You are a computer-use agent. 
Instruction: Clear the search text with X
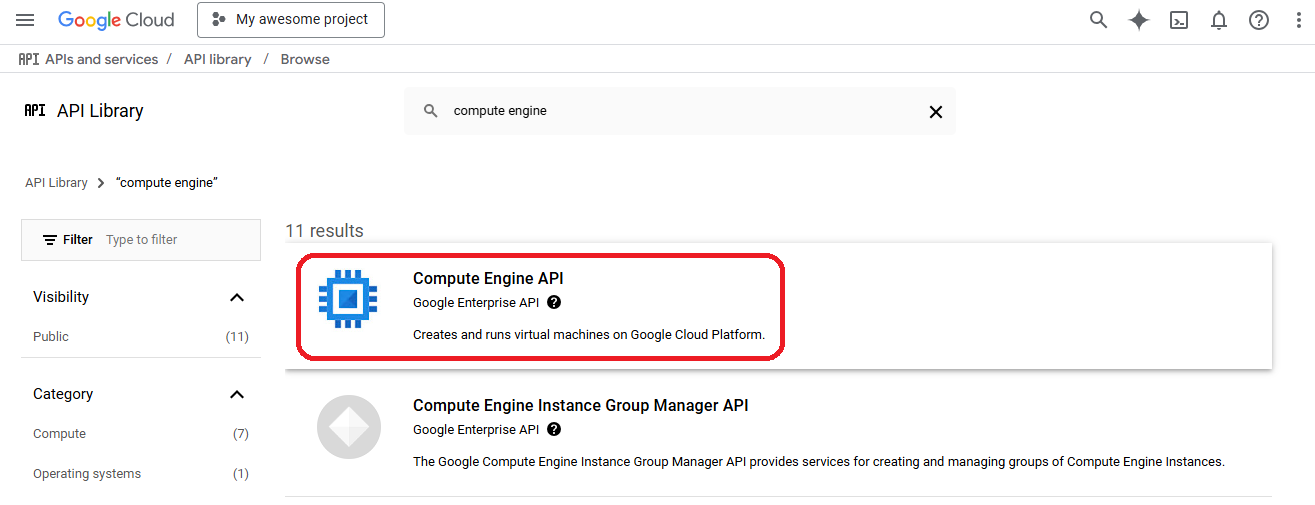pyautogui.click(x=935, y=112)
